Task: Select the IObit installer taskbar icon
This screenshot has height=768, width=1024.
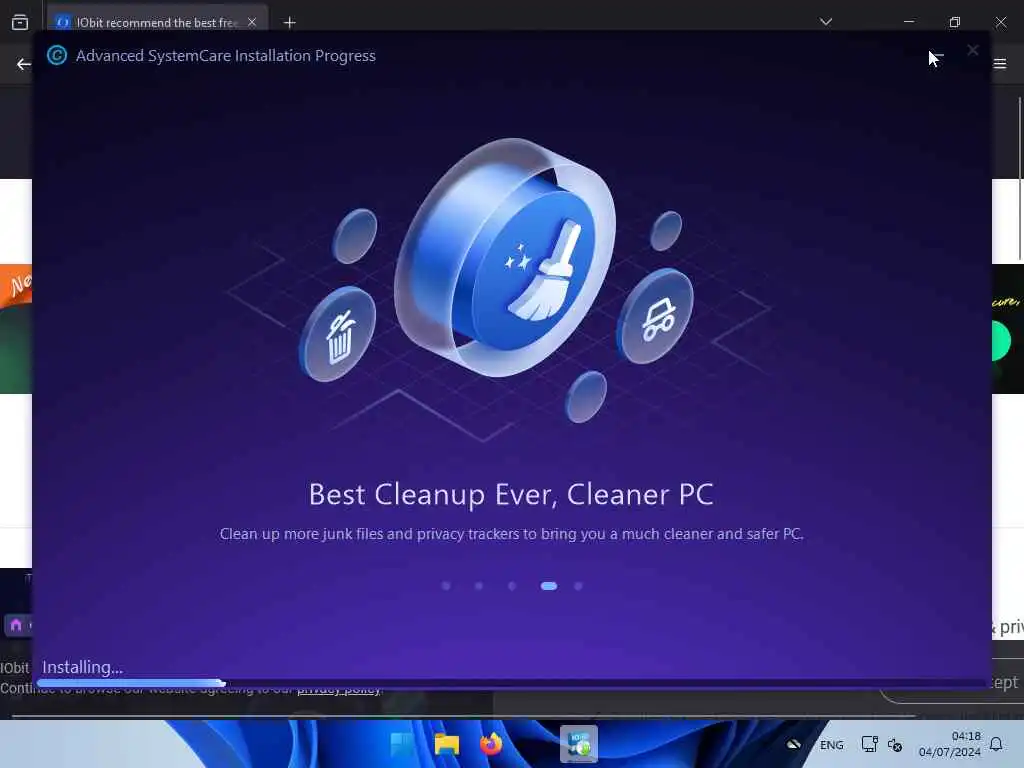Action: 579,744
